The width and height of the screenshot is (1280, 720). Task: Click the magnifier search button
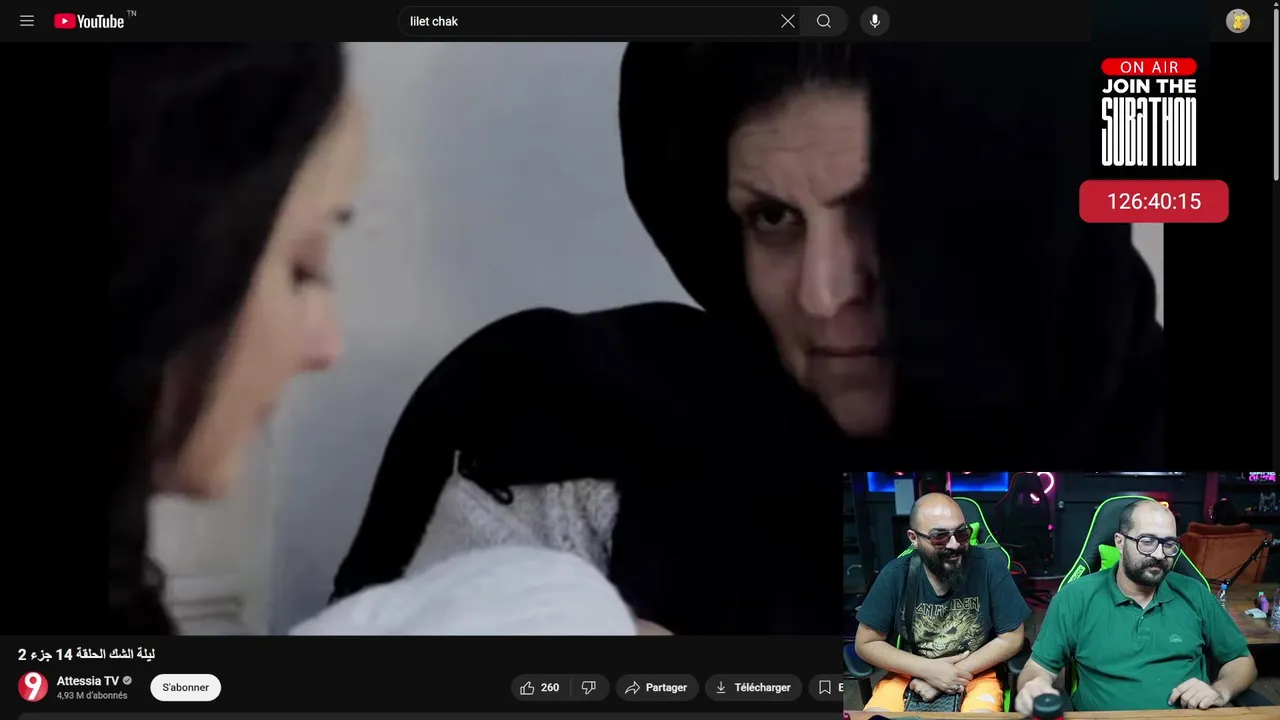[x=824, y=21]
